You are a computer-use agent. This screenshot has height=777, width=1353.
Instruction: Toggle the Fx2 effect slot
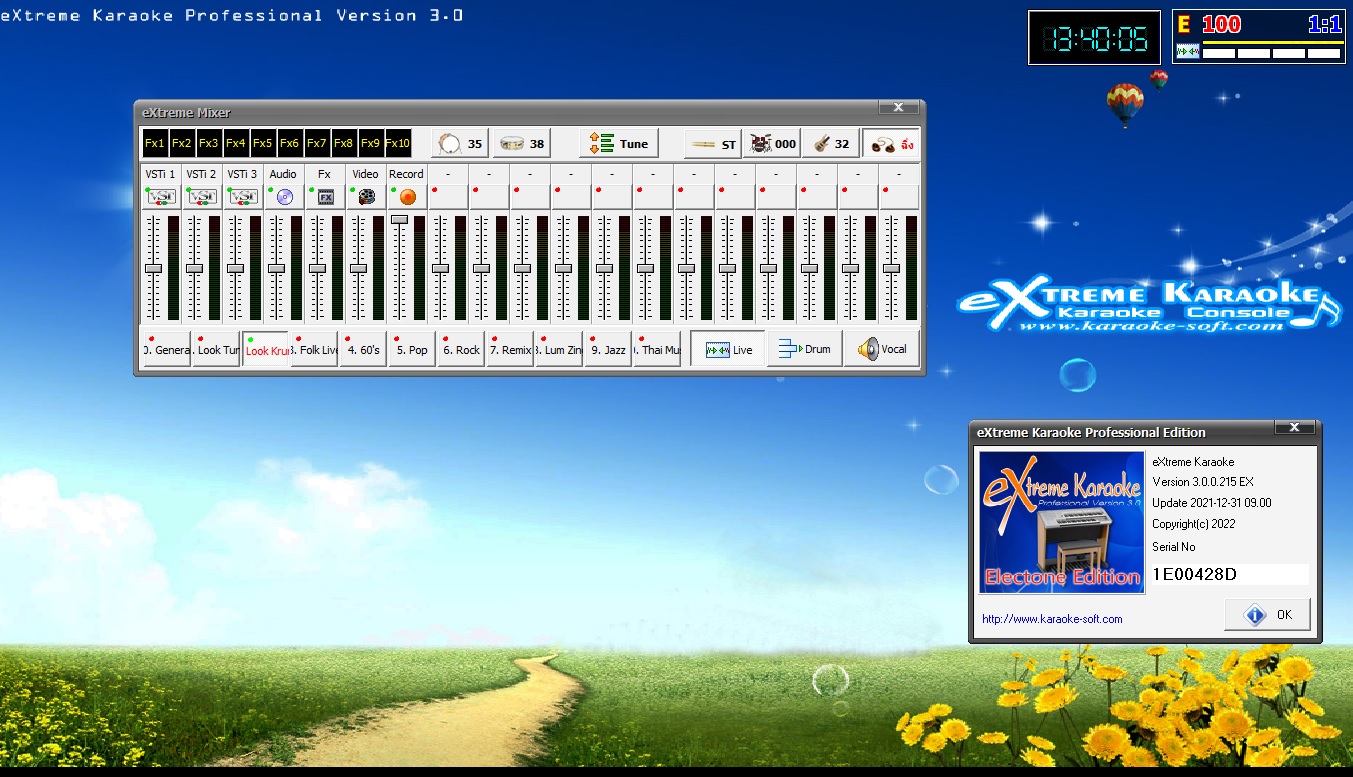point(182,144)
